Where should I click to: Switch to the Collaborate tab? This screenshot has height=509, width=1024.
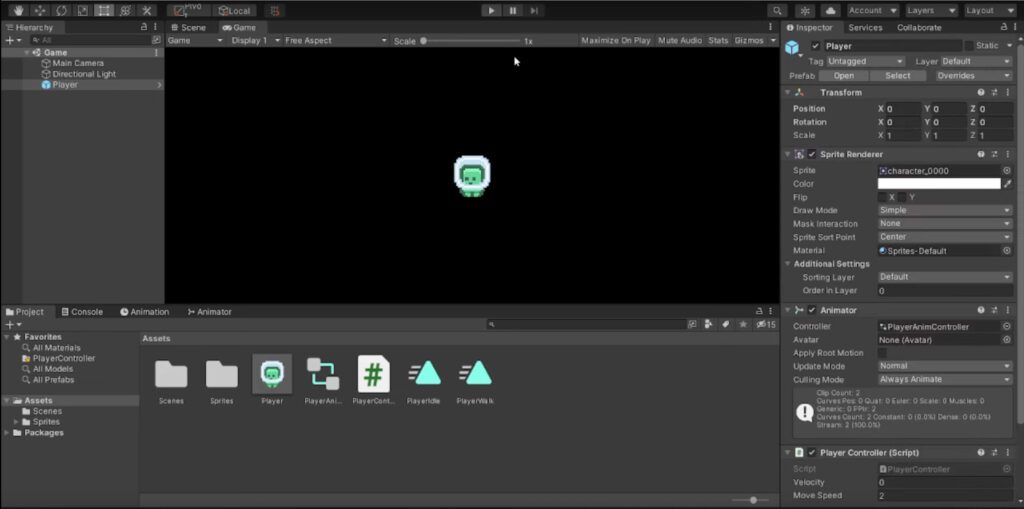pos(919,27)
